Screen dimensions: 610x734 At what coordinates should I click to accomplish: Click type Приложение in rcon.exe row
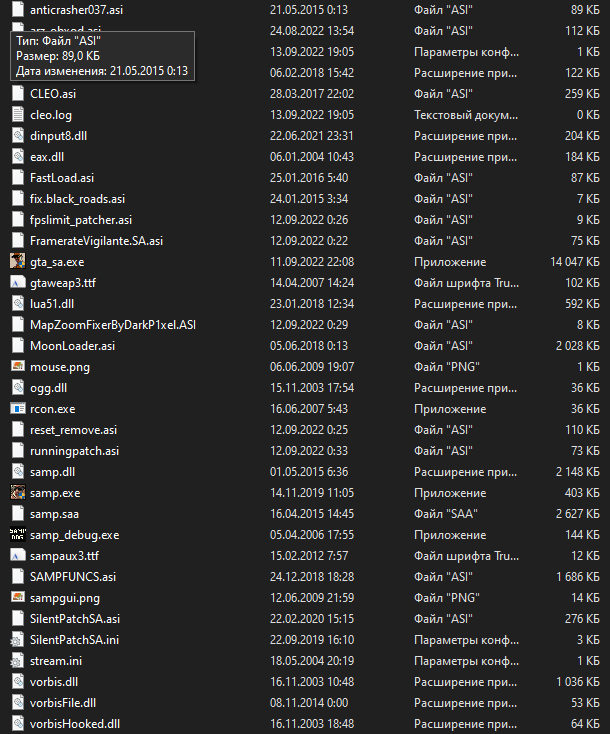coord(450,409)
